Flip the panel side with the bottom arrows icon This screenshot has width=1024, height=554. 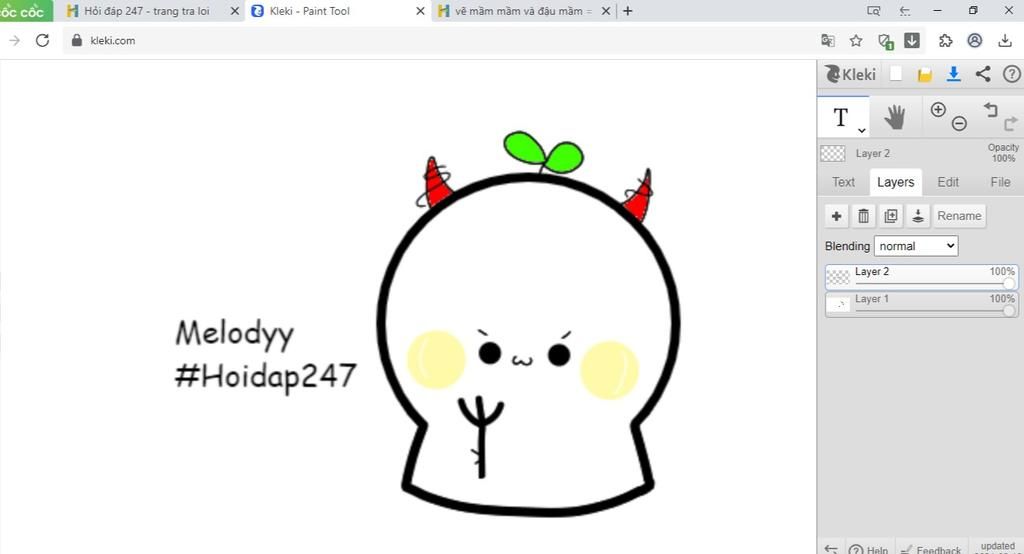click(x=831, y=549)
